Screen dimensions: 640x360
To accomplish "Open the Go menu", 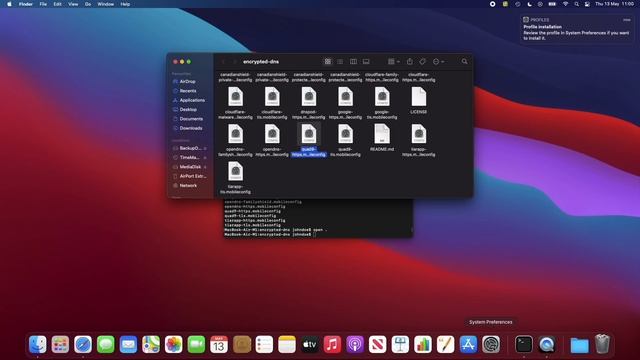I will pos(88,4).
